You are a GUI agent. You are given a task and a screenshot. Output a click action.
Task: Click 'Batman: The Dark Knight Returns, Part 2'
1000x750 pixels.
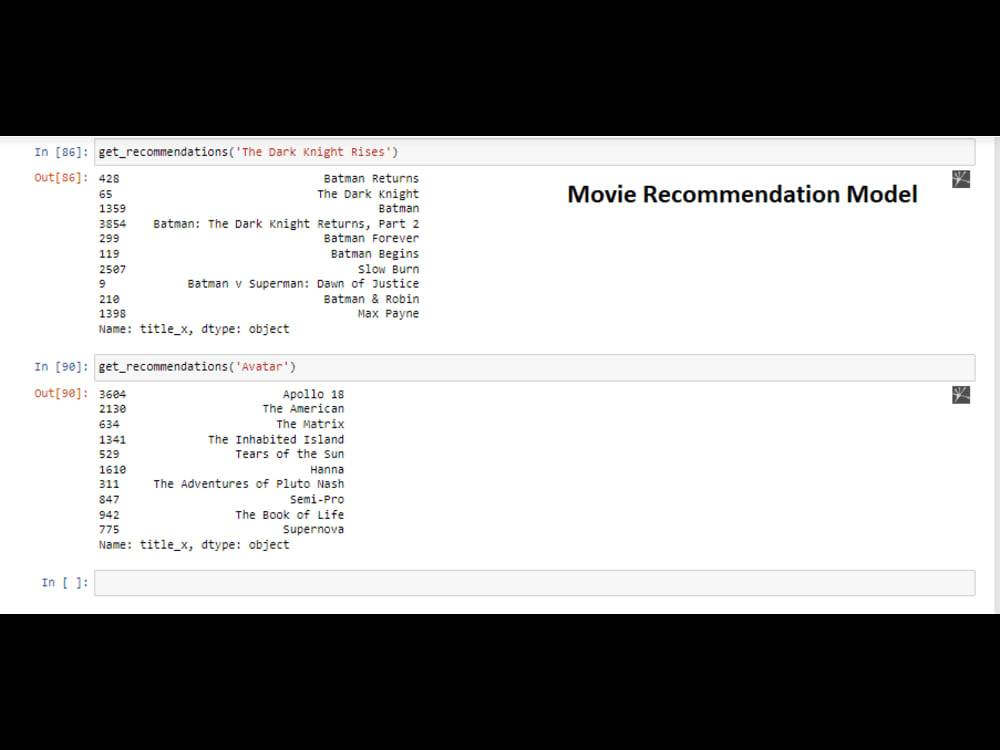click(286, 224)
